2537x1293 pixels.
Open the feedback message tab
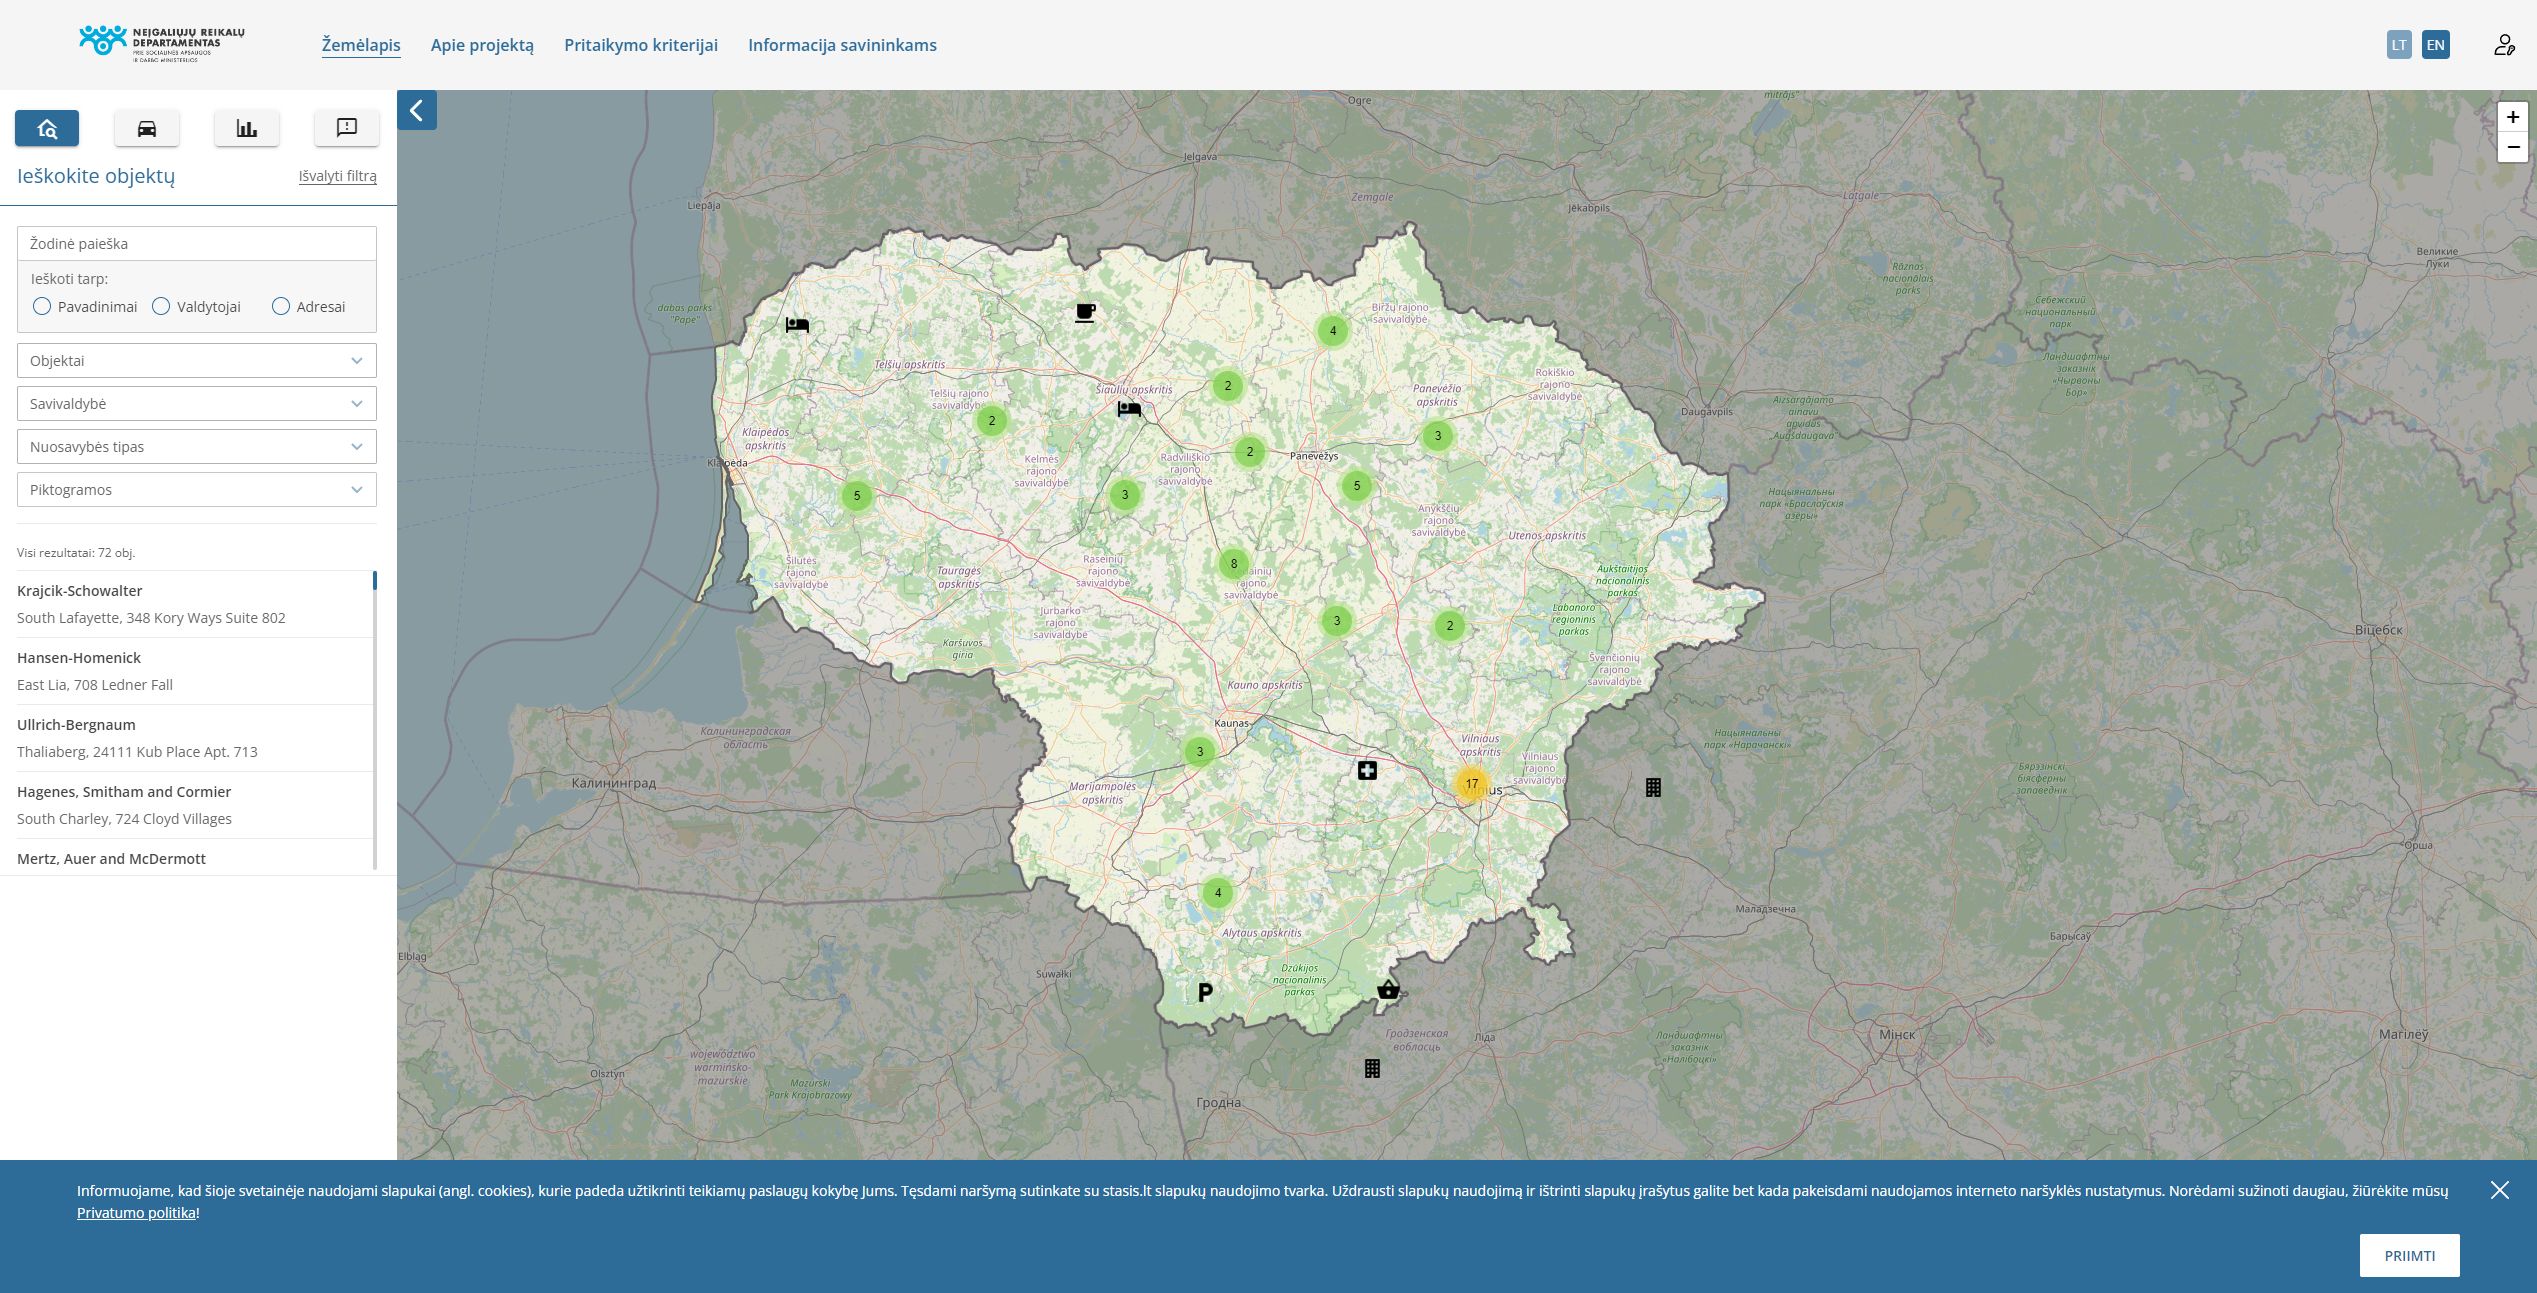[346, 128]
